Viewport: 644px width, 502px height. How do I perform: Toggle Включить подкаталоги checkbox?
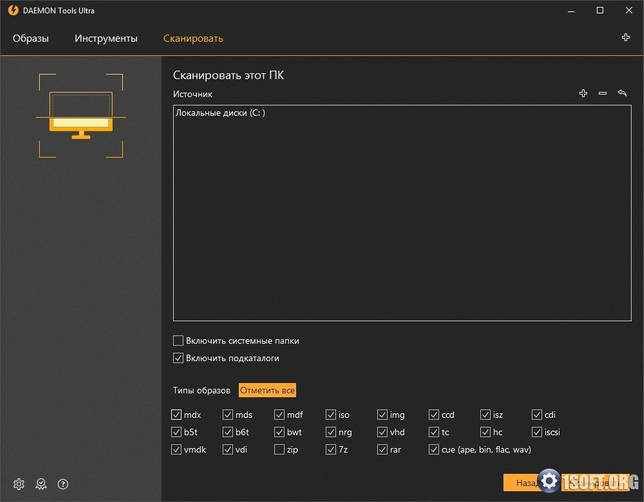tap(178, 358)
